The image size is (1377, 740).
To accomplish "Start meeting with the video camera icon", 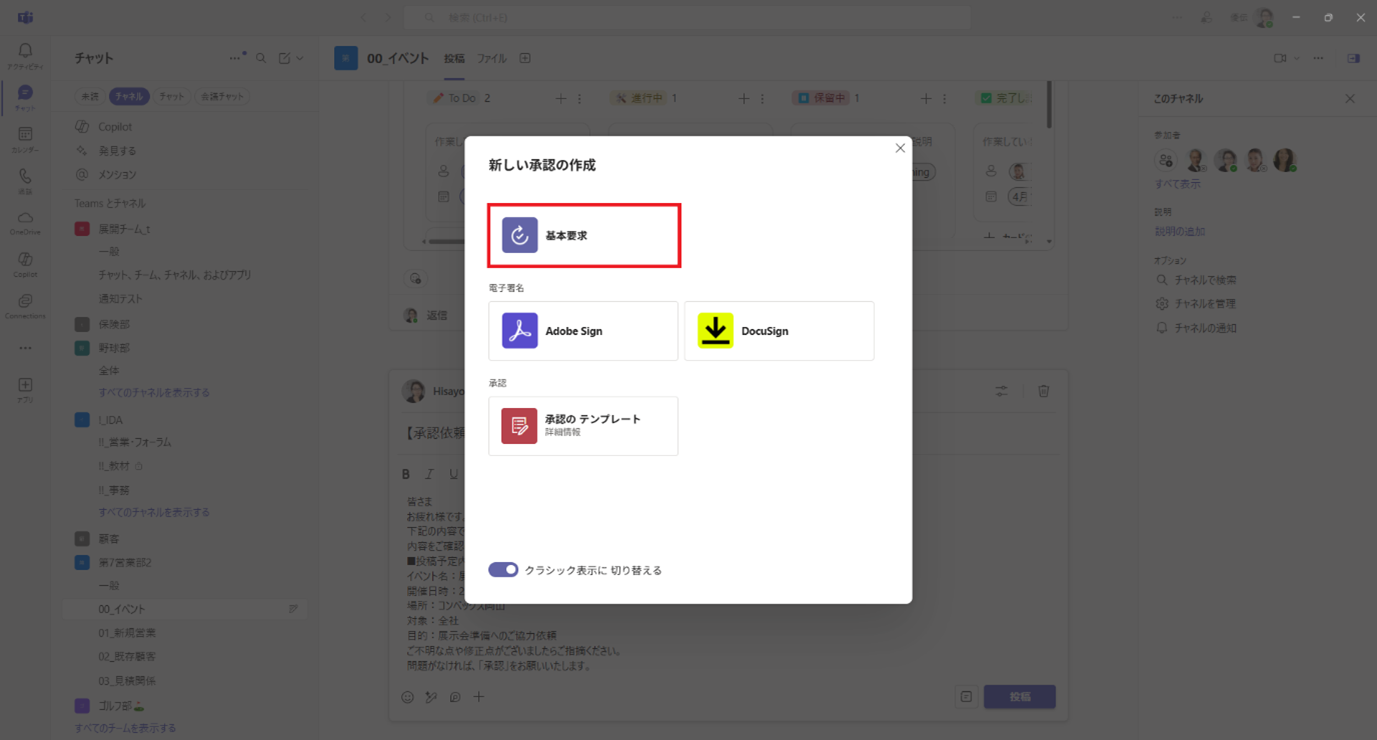I will 1280,59.
